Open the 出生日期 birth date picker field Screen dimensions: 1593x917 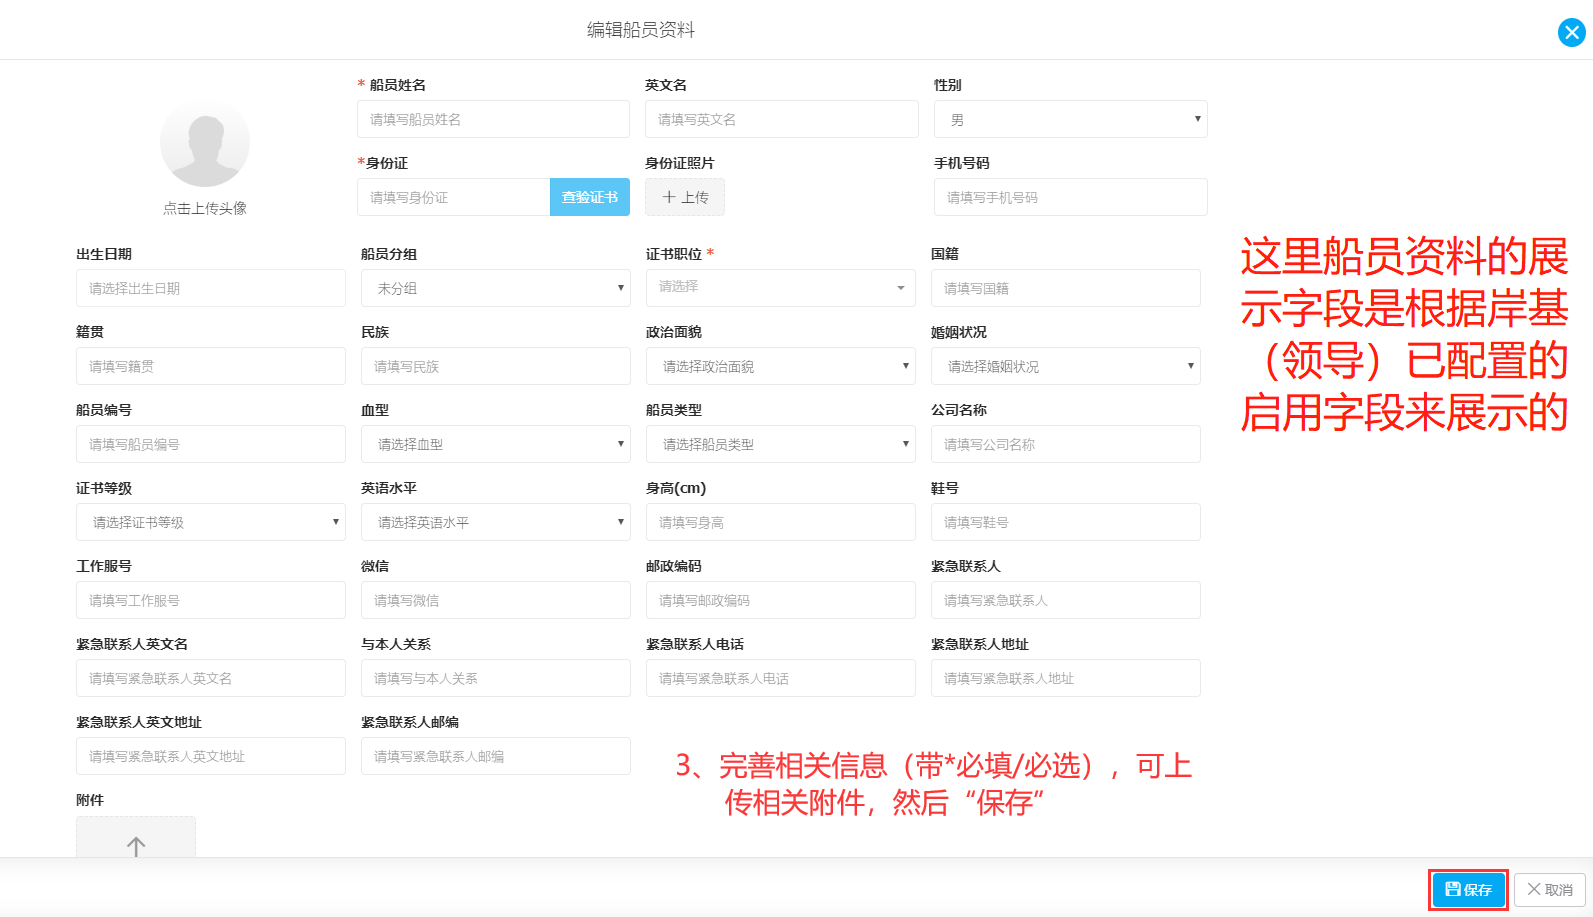click(x=211, y=288)
